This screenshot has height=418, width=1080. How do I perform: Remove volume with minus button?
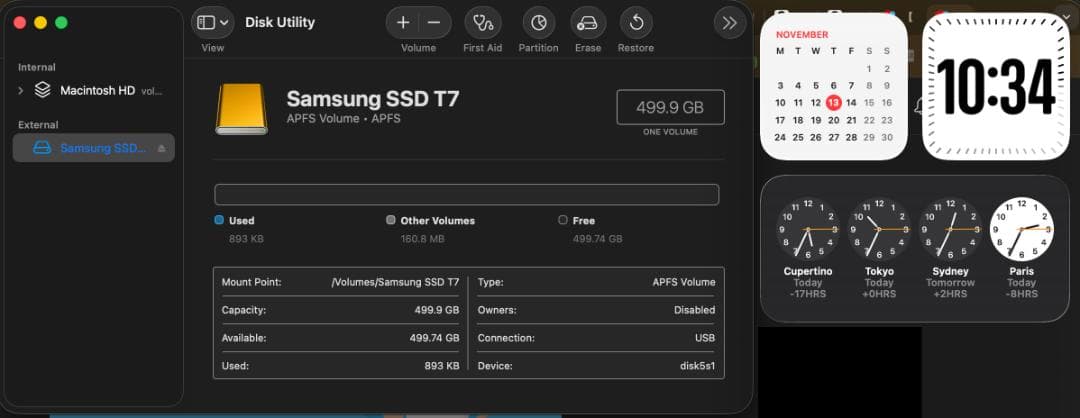(434, 23)
